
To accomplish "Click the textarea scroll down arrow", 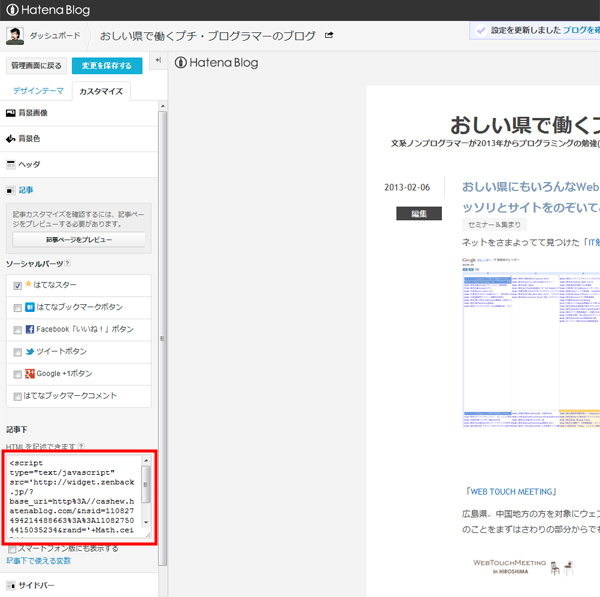I will point(146,522).
